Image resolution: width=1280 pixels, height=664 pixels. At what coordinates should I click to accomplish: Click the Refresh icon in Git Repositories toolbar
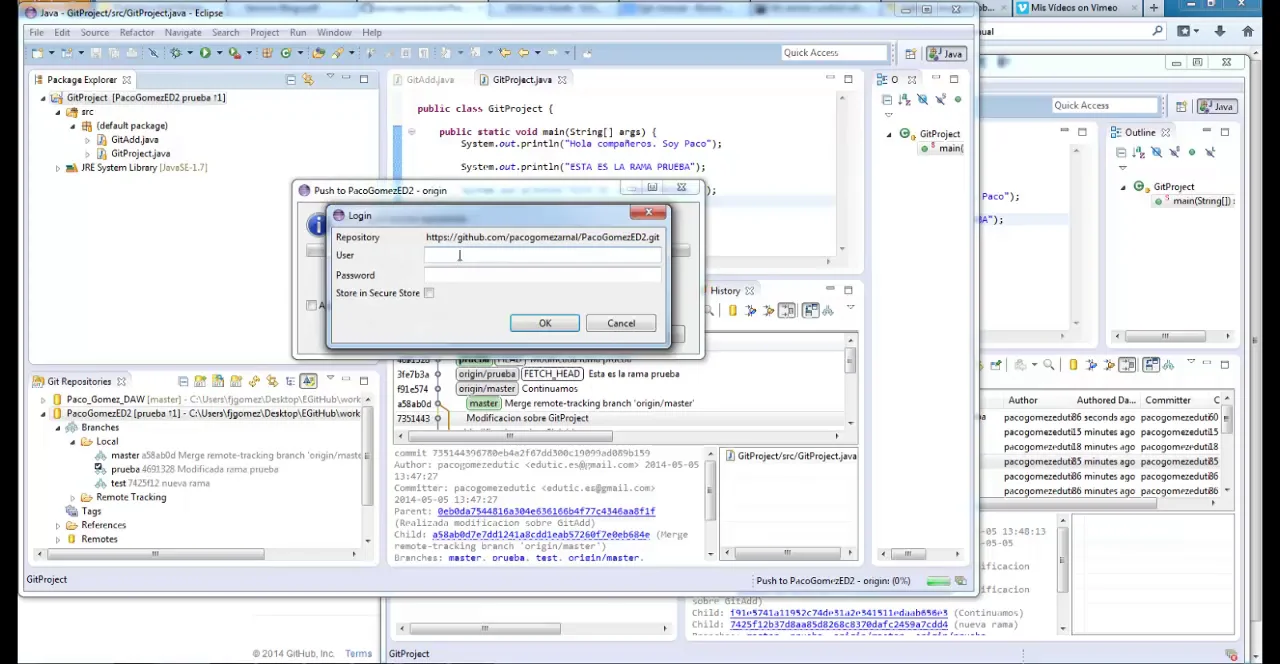[x=254, y=381]
